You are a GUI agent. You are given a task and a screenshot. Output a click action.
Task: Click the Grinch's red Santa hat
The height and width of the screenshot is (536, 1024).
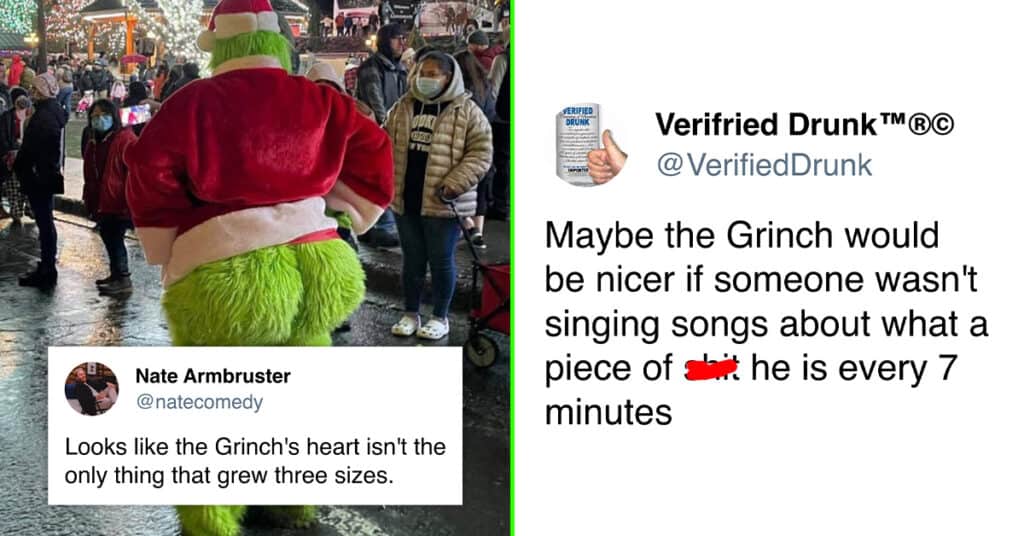240,24
